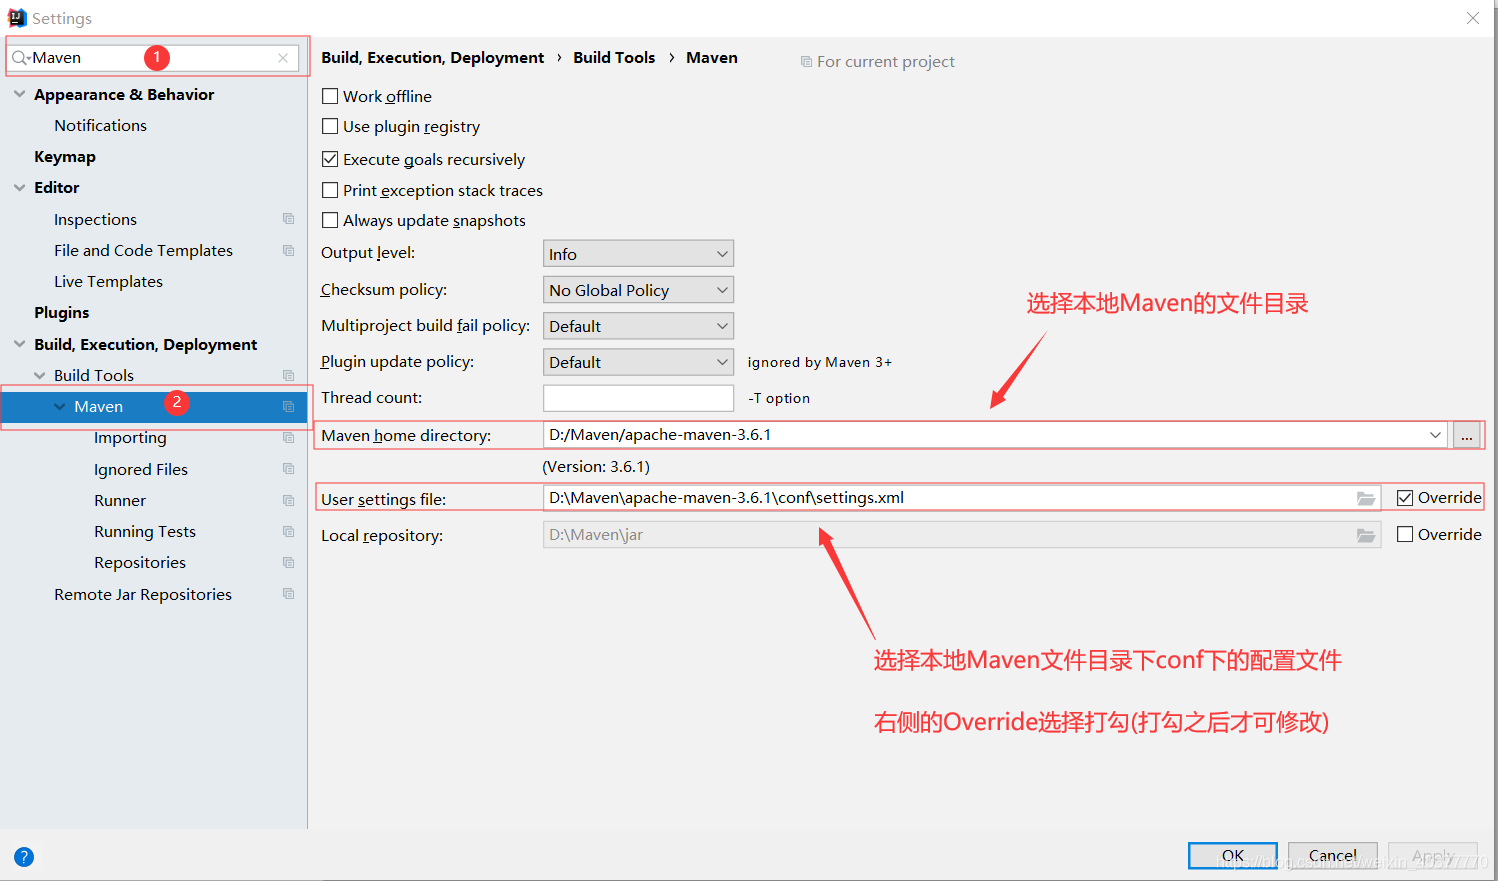1498x881 pixels.
Task: Open the Plugins settings page
Action: point(62,312)
